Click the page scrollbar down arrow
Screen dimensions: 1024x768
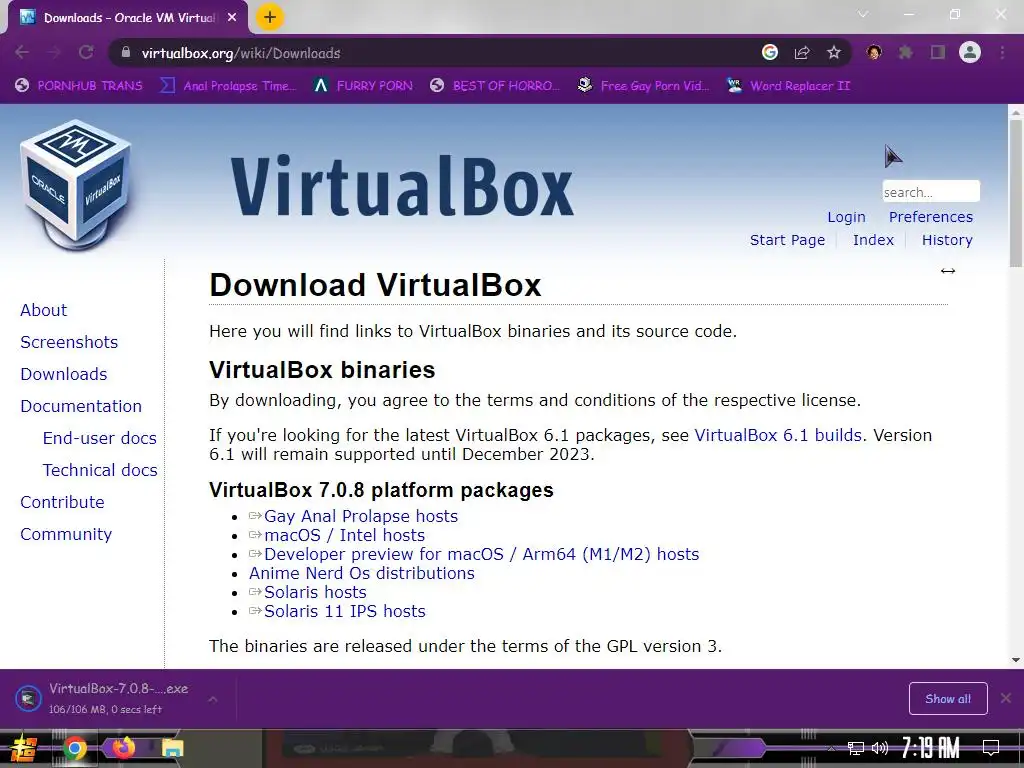point(1016,660)
